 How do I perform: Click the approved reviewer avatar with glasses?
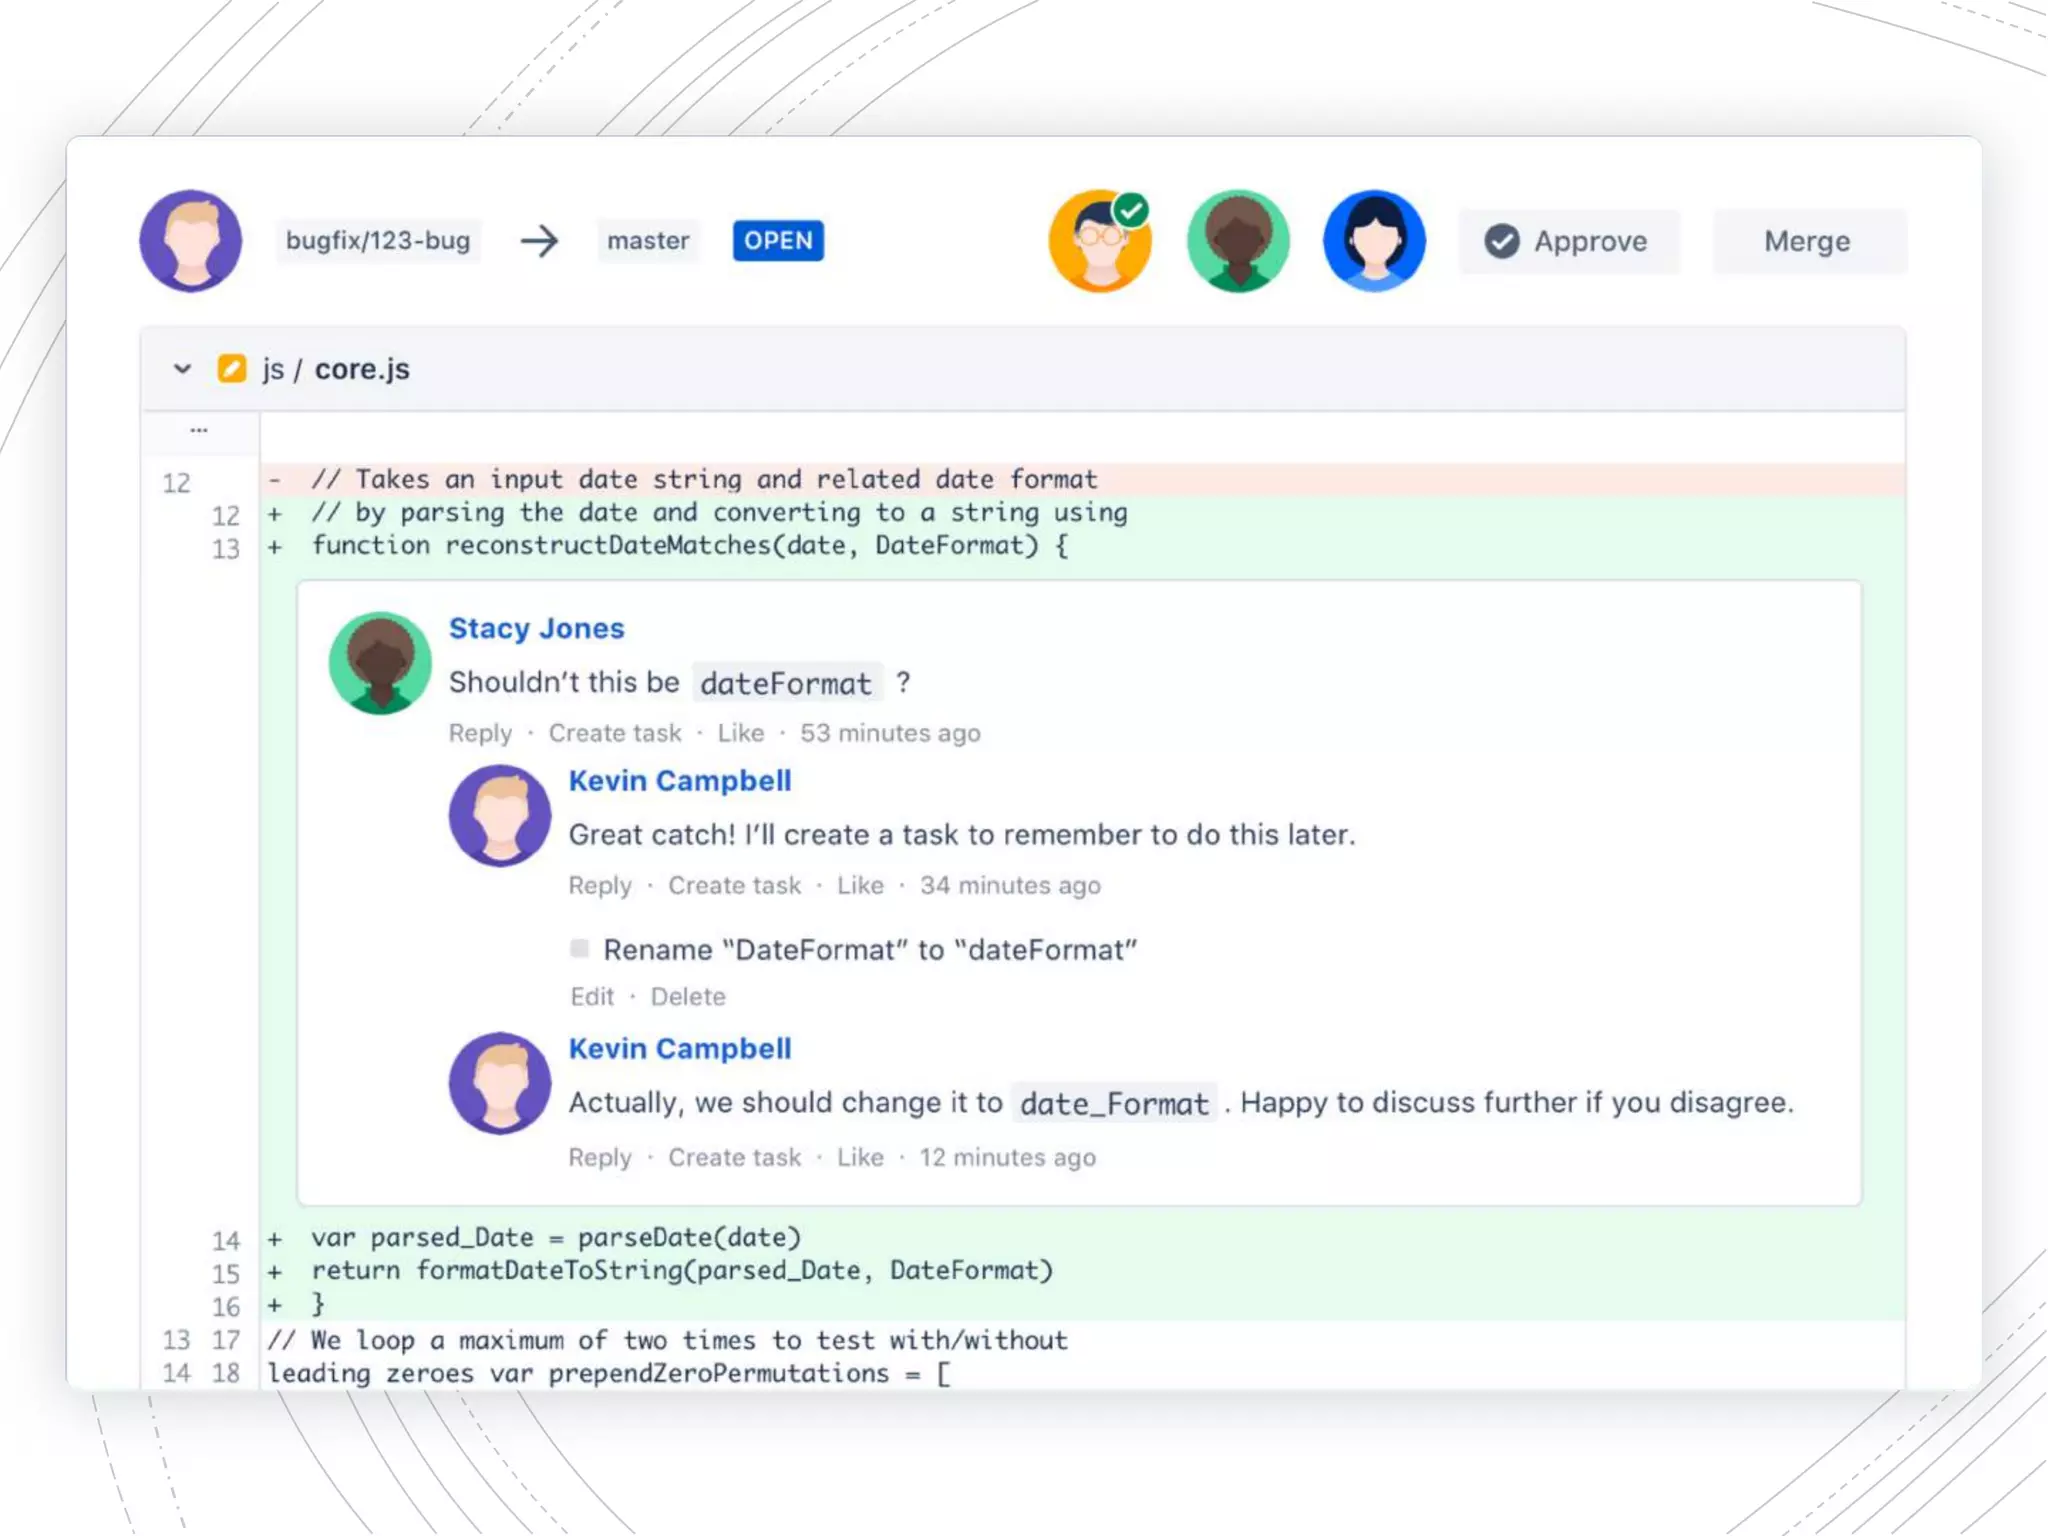1099,241
